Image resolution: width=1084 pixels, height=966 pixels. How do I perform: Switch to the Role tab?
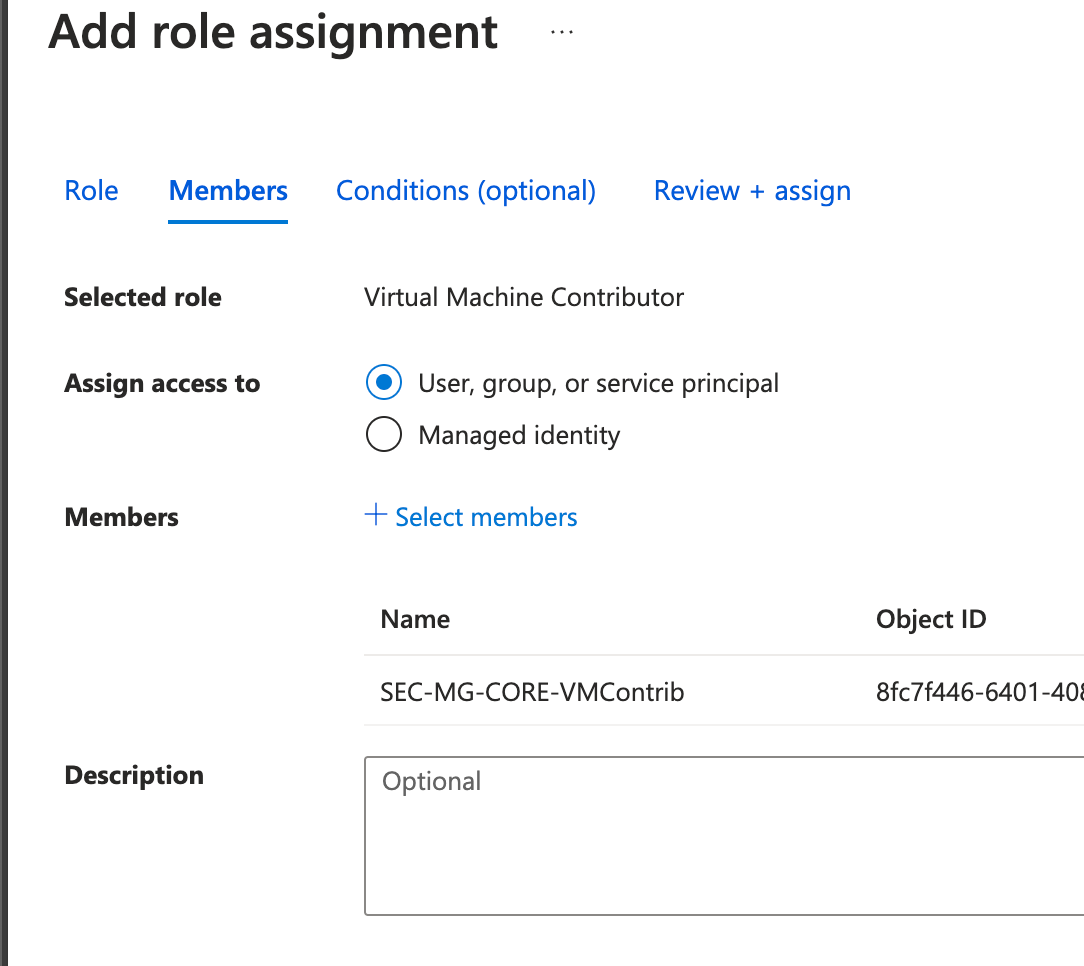91,191
